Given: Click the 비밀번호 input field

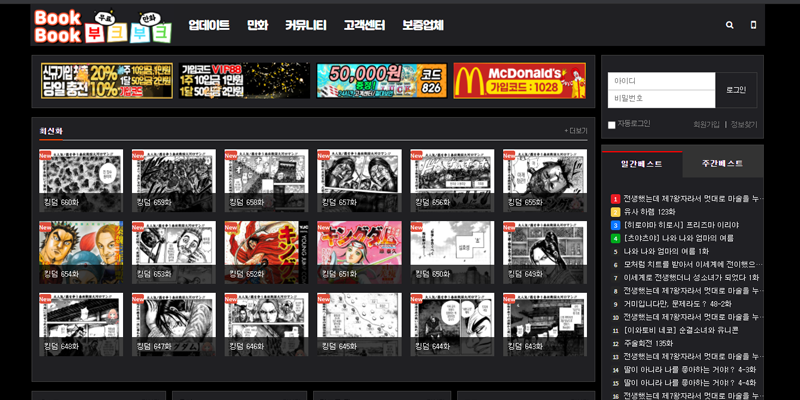Looking at the screenshot, I should coord(661,99).
